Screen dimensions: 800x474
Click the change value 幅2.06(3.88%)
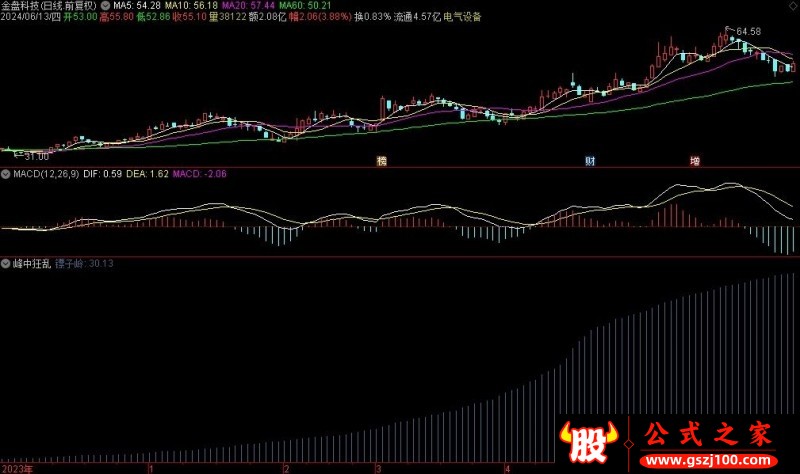[320, 17]
